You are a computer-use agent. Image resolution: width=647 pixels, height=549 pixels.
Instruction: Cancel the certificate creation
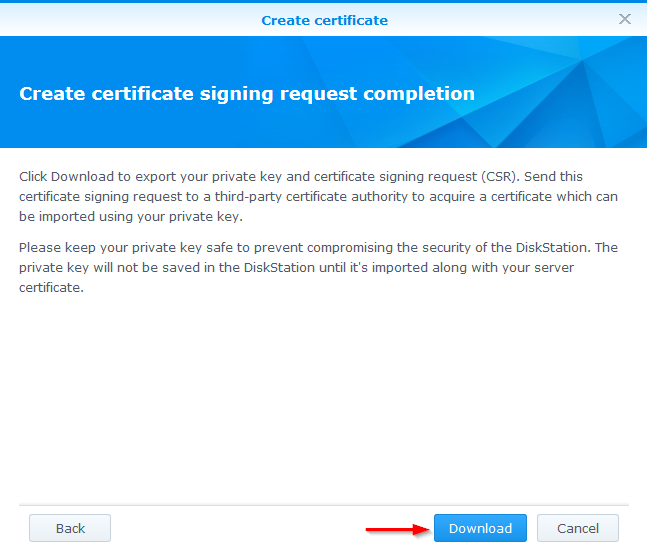[x=577, y=528]
